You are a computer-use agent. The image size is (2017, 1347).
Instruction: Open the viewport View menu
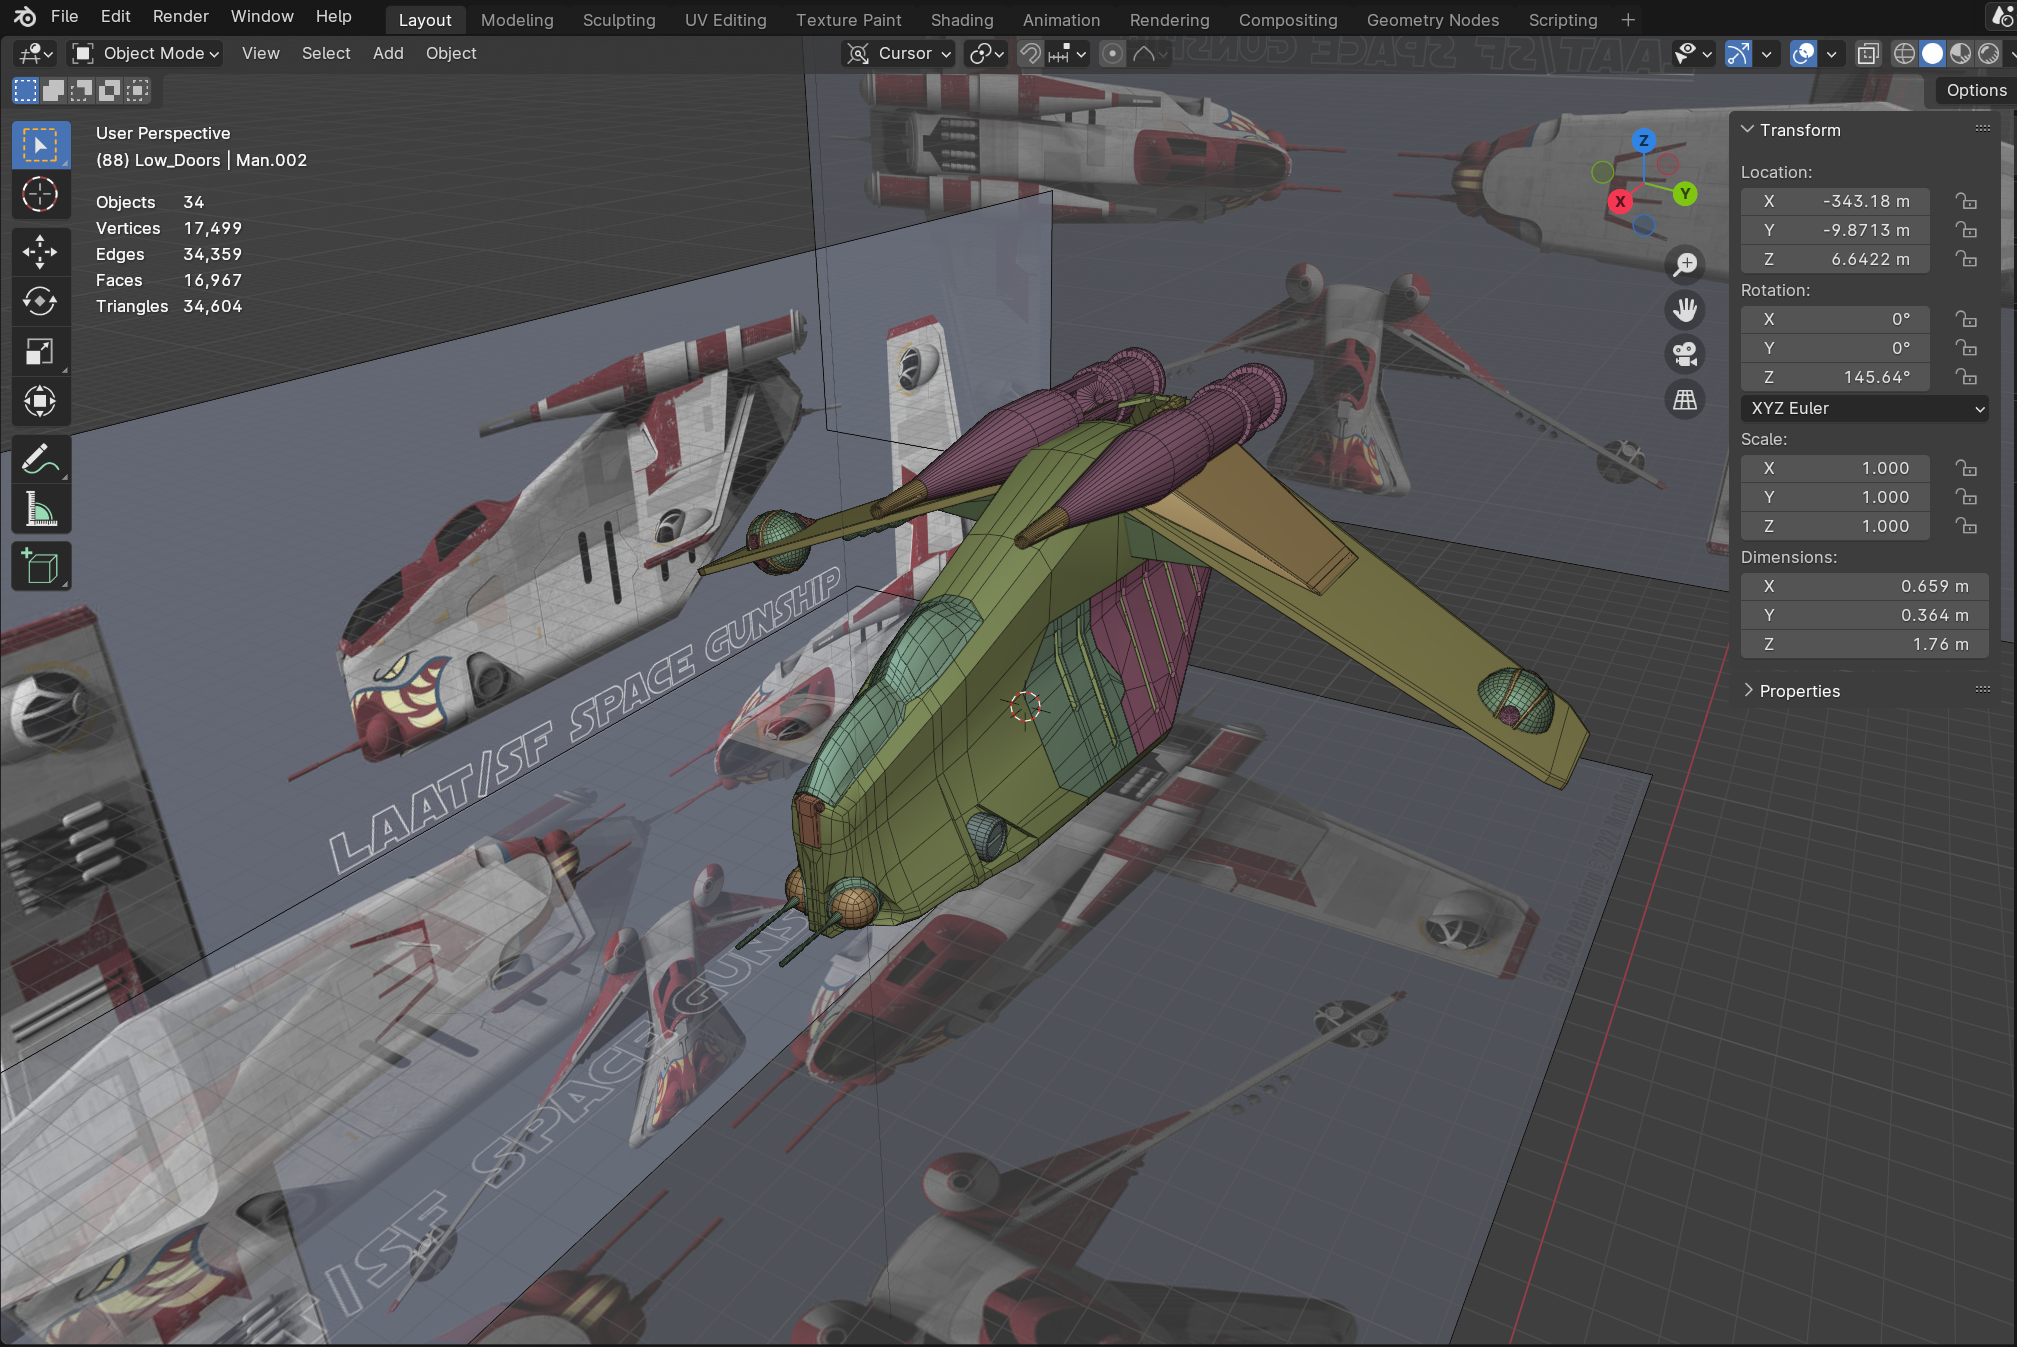click(260, 54)
